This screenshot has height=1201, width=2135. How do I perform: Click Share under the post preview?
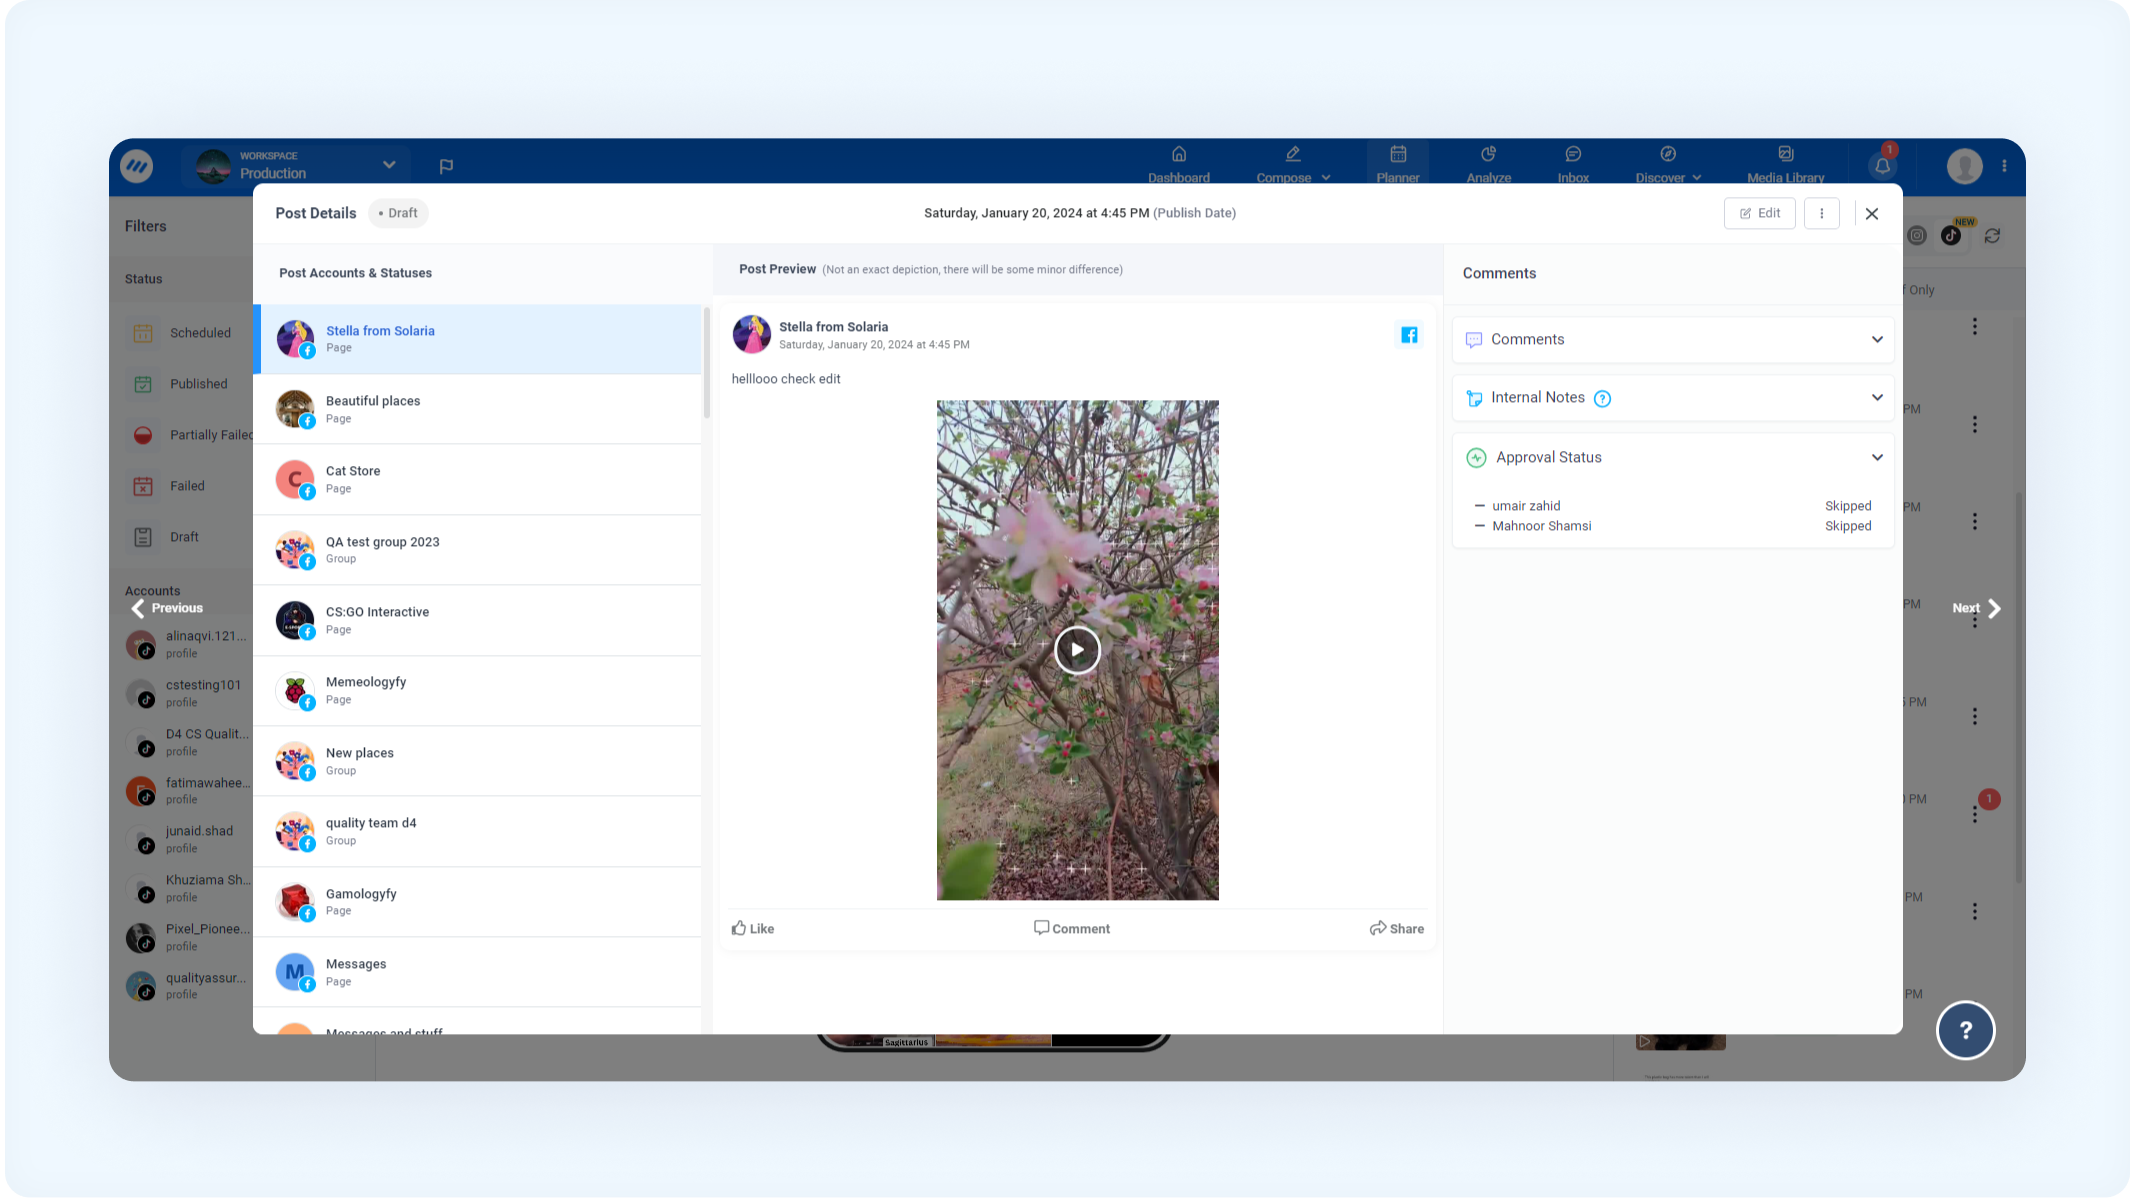[1397, 928]
